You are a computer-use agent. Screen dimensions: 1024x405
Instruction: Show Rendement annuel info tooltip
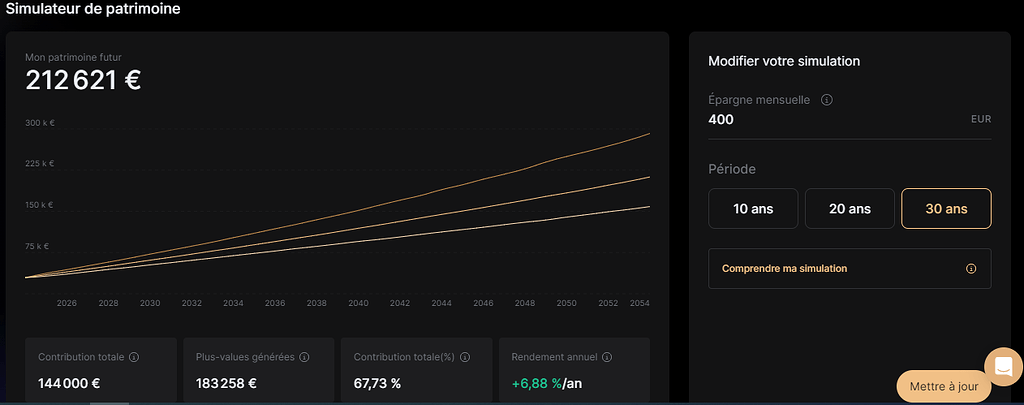point(606,357)
